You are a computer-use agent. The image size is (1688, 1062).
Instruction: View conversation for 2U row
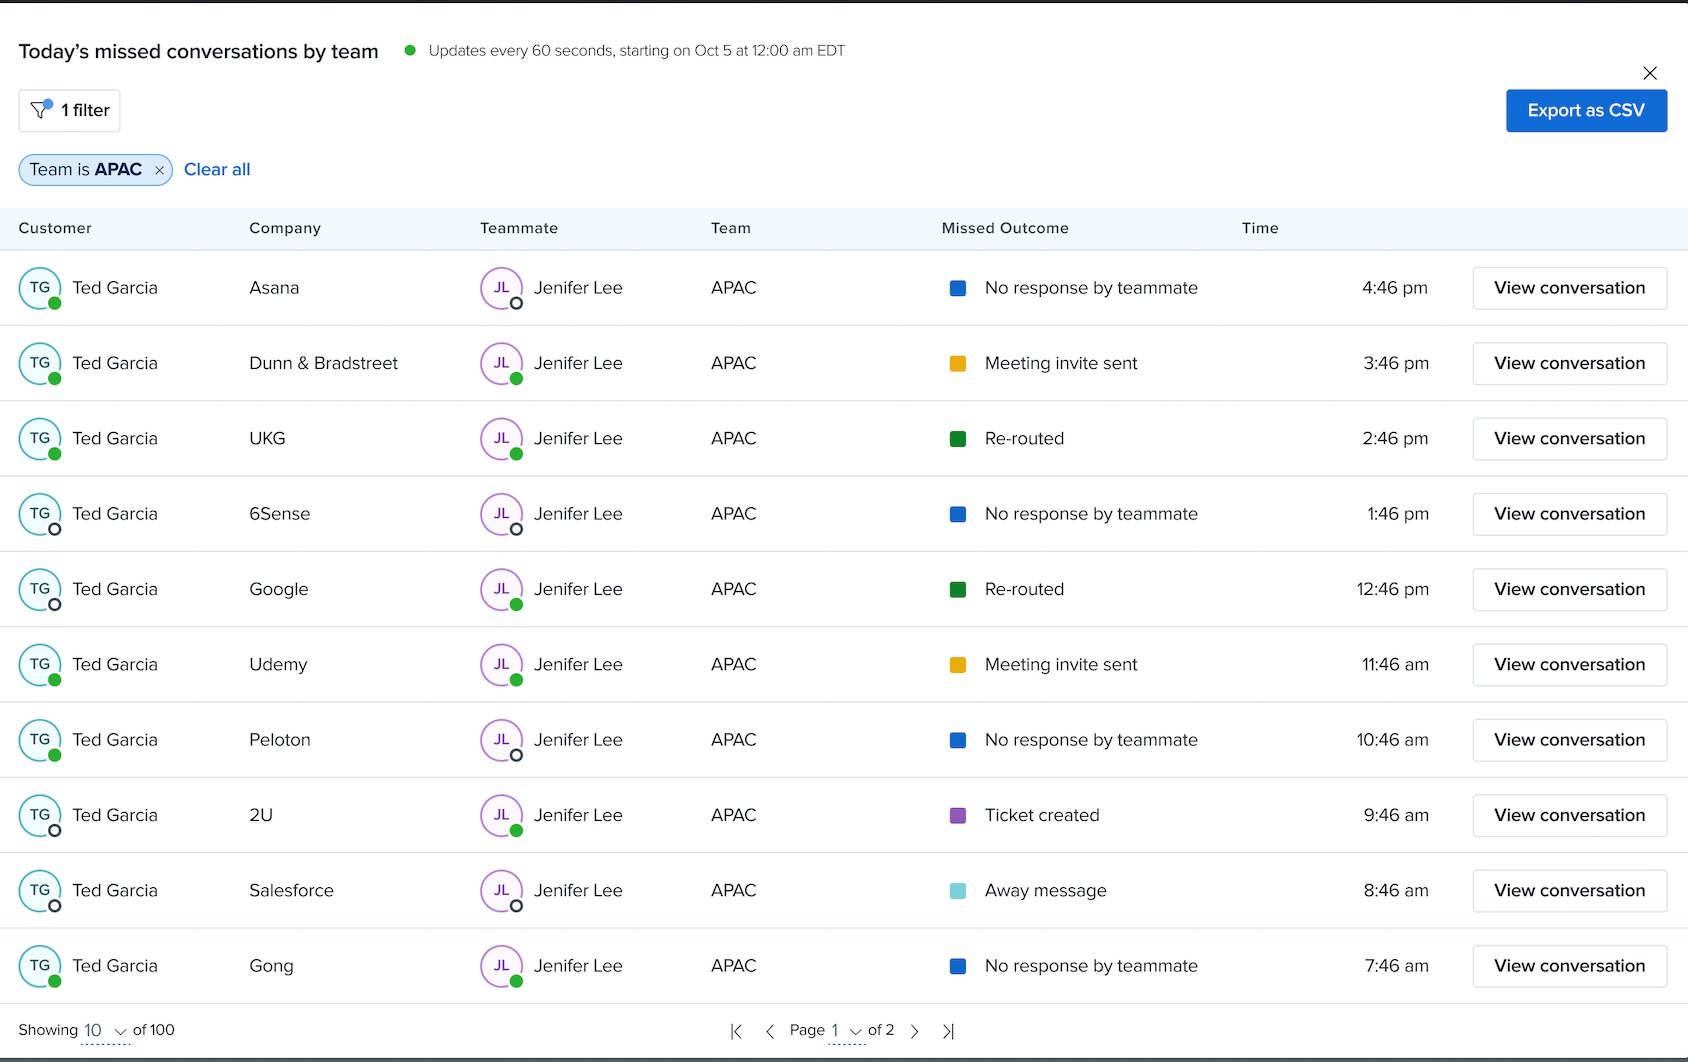tap(1569, 815)
